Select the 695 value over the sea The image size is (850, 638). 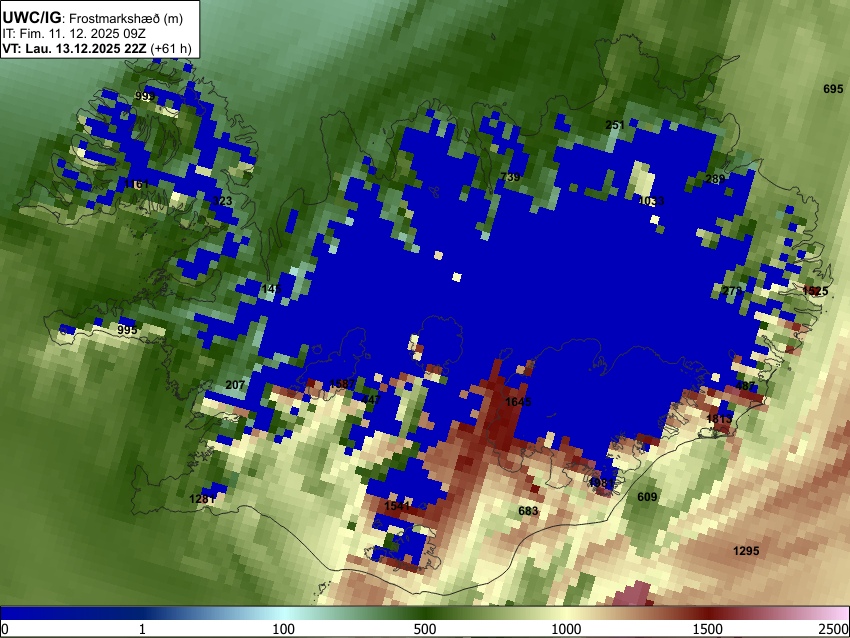(x=833, y=89)
